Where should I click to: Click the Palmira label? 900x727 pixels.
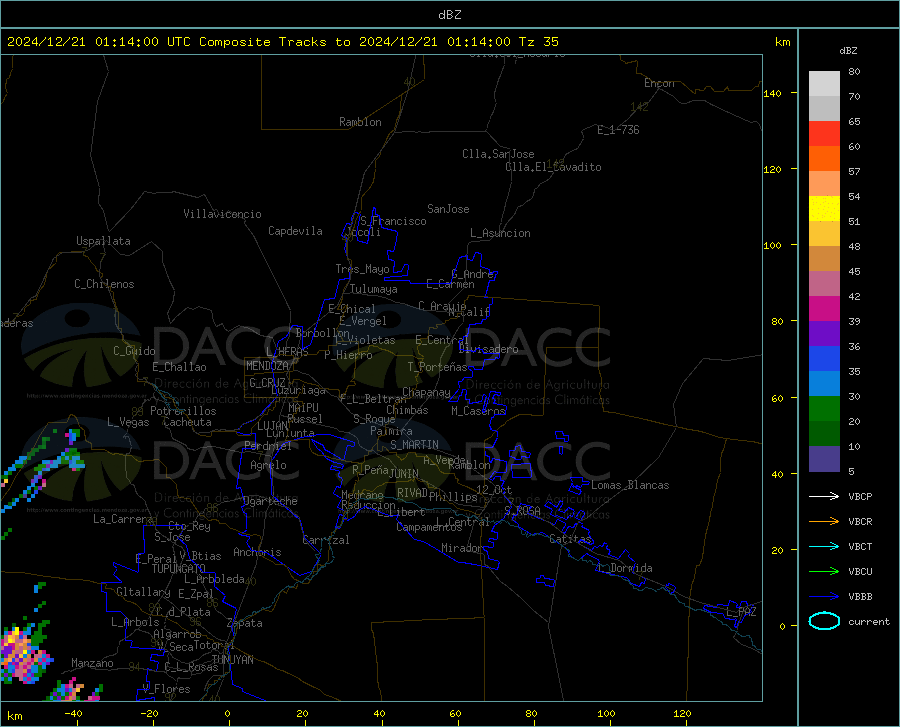pyautogui.click(x=391, y=431)
